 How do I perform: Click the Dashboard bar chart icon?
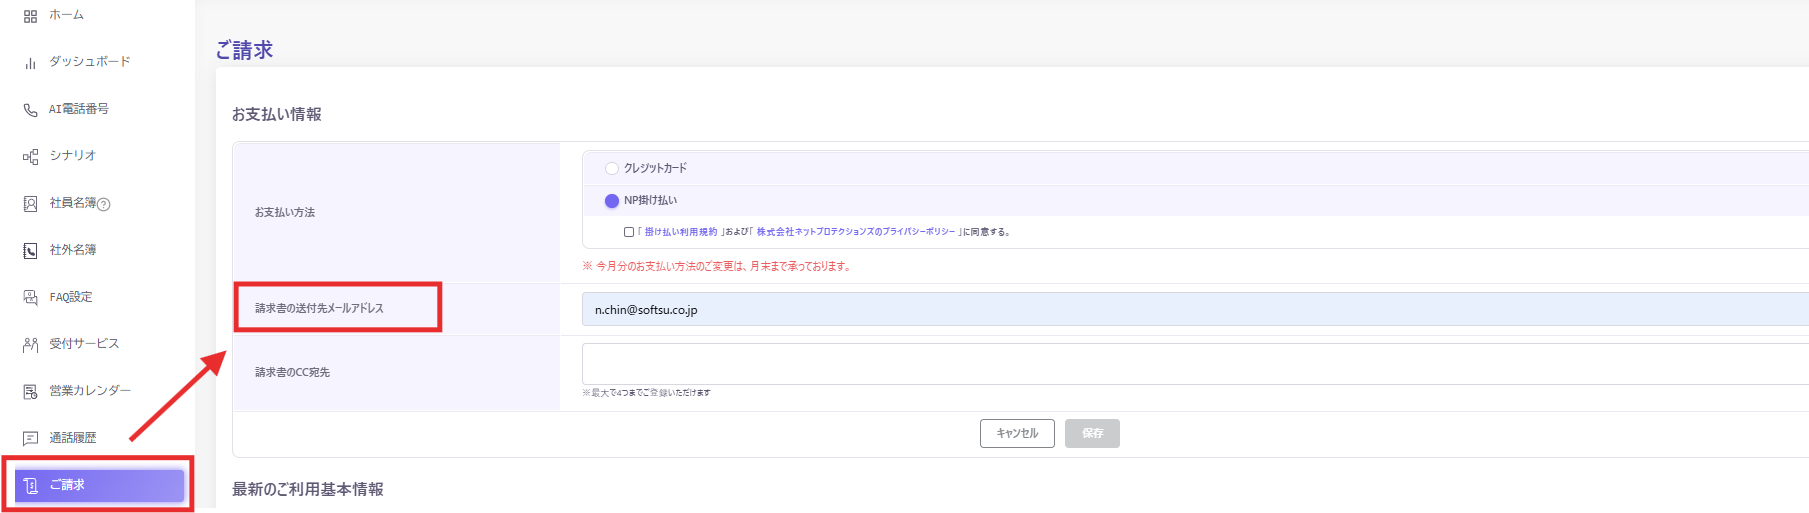pyautogui.click(x=30, y=62)
